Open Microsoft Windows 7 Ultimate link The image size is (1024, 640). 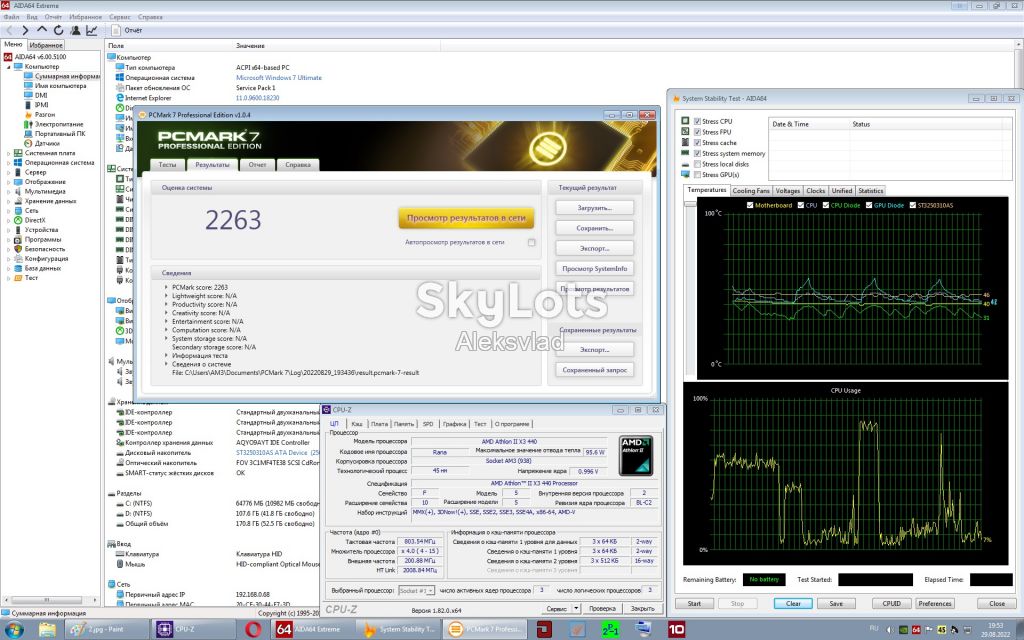click(x=279, y=78)
